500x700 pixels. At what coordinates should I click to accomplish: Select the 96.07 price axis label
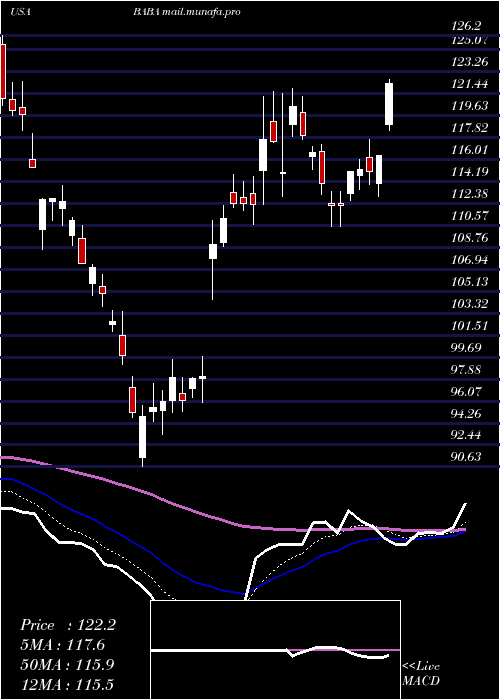[x=467, y=392]
